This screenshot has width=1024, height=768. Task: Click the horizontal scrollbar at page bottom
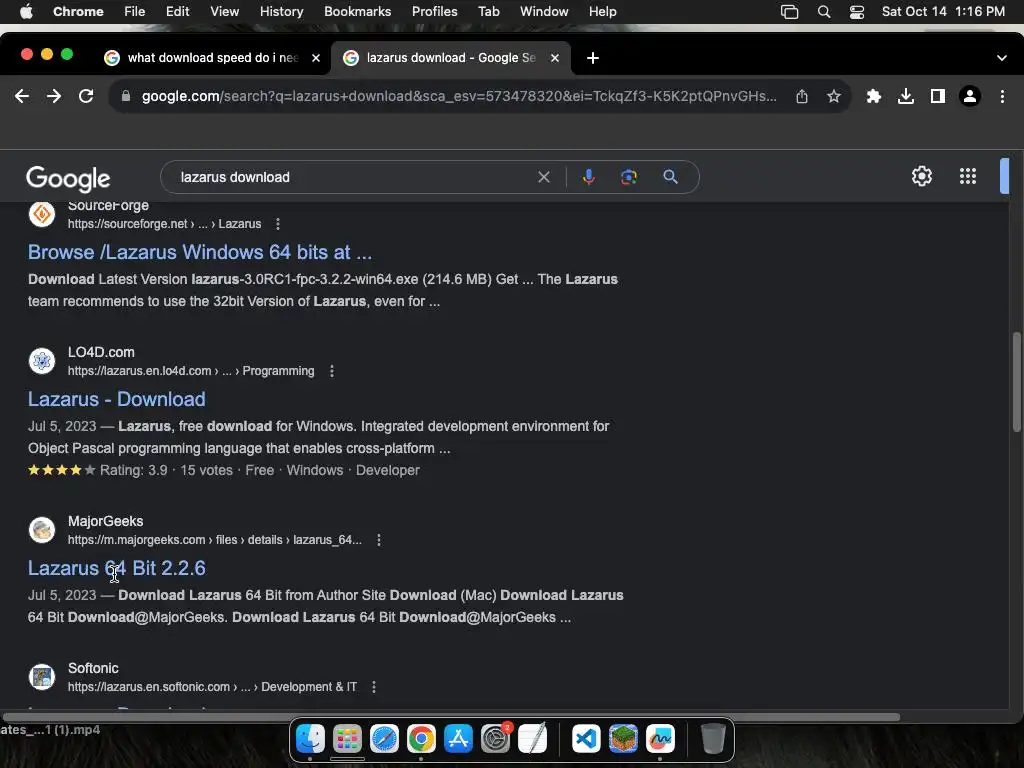pos(451,717)
